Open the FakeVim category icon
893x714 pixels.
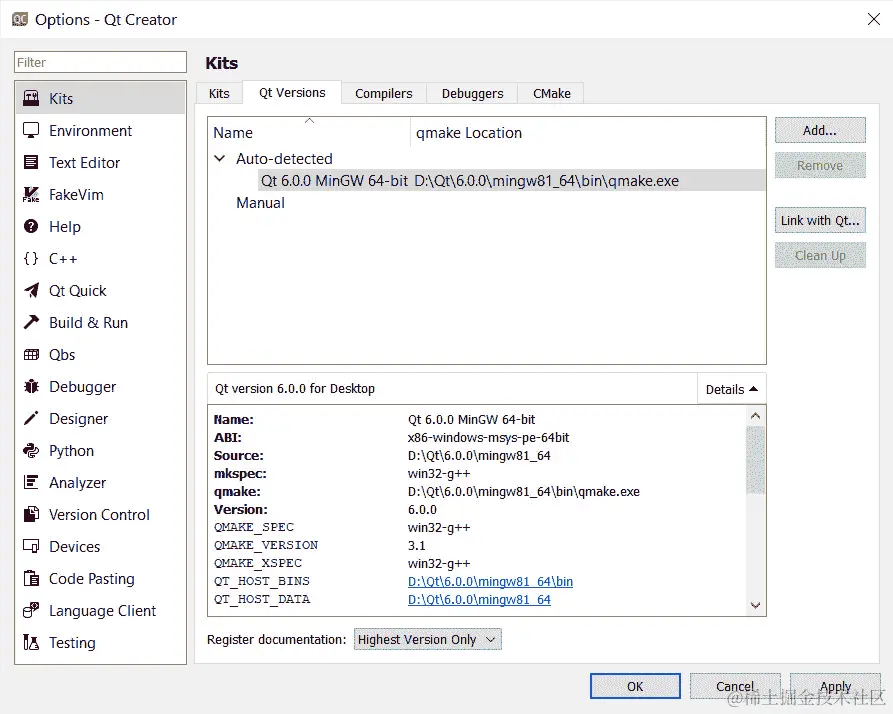[31, 195]
